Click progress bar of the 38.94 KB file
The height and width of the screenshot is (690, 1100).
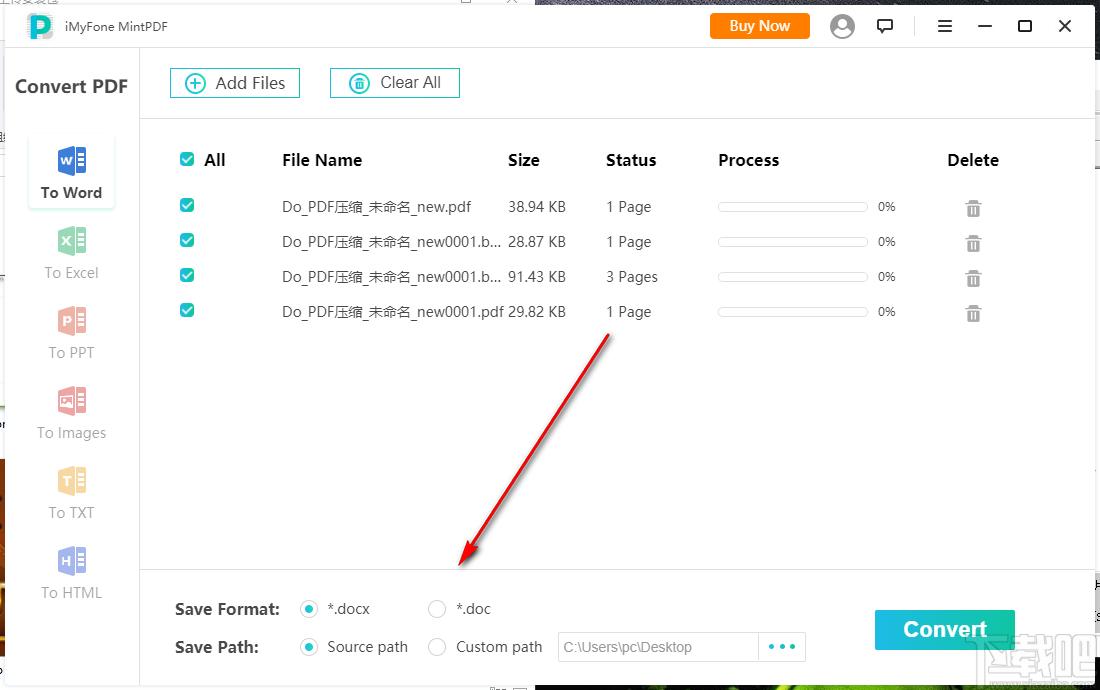click(x=793, y=207)
